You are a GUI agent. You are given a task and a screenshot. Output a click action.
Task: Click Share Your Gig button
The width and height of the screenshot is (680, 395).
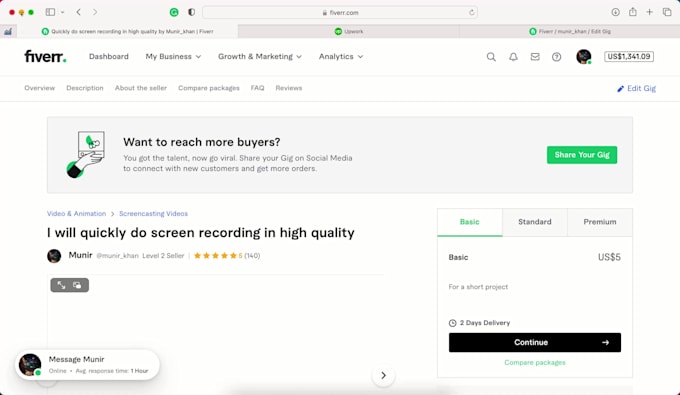click(582, 155)
